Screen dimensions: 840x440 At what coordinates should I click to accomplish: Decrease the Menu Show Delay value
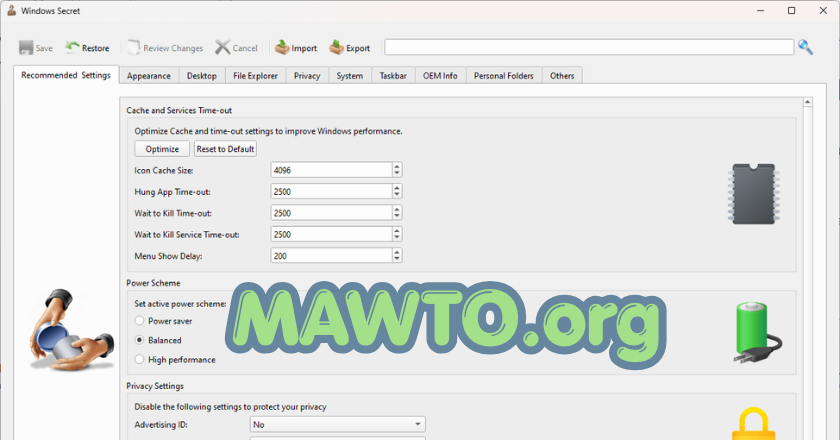pos(397,259)
